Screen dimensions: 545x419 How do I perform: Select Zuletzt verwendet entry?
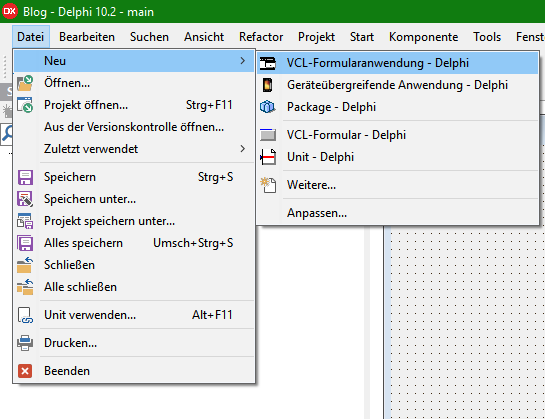pos(134,149)
